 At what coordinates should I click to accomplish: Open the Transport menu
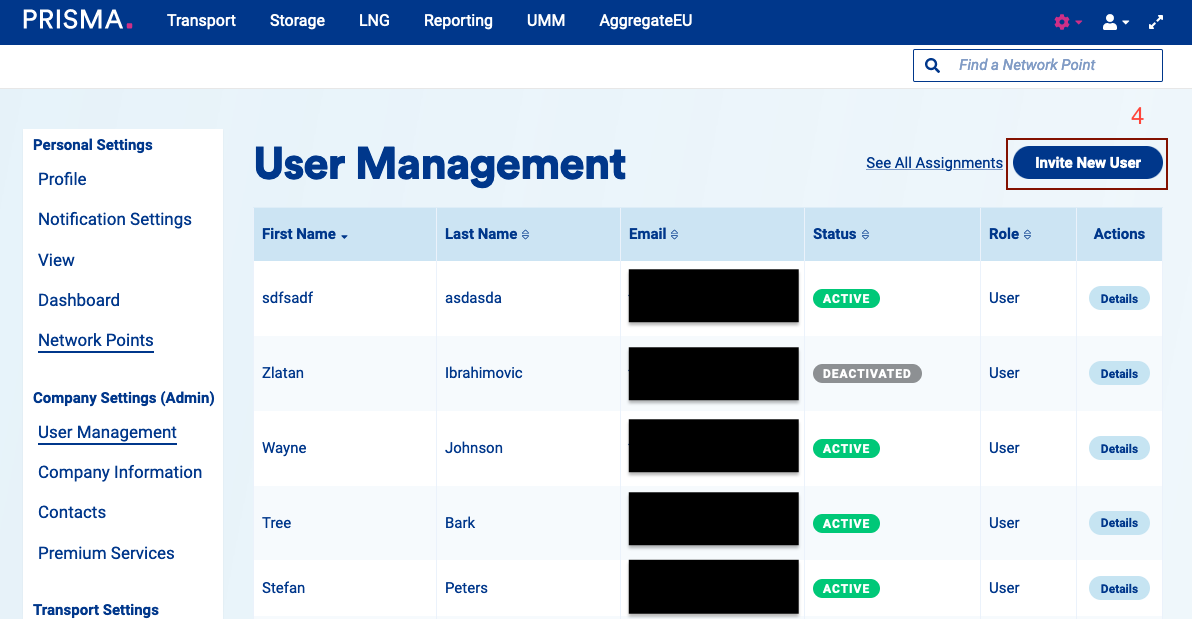click(201, 21)
